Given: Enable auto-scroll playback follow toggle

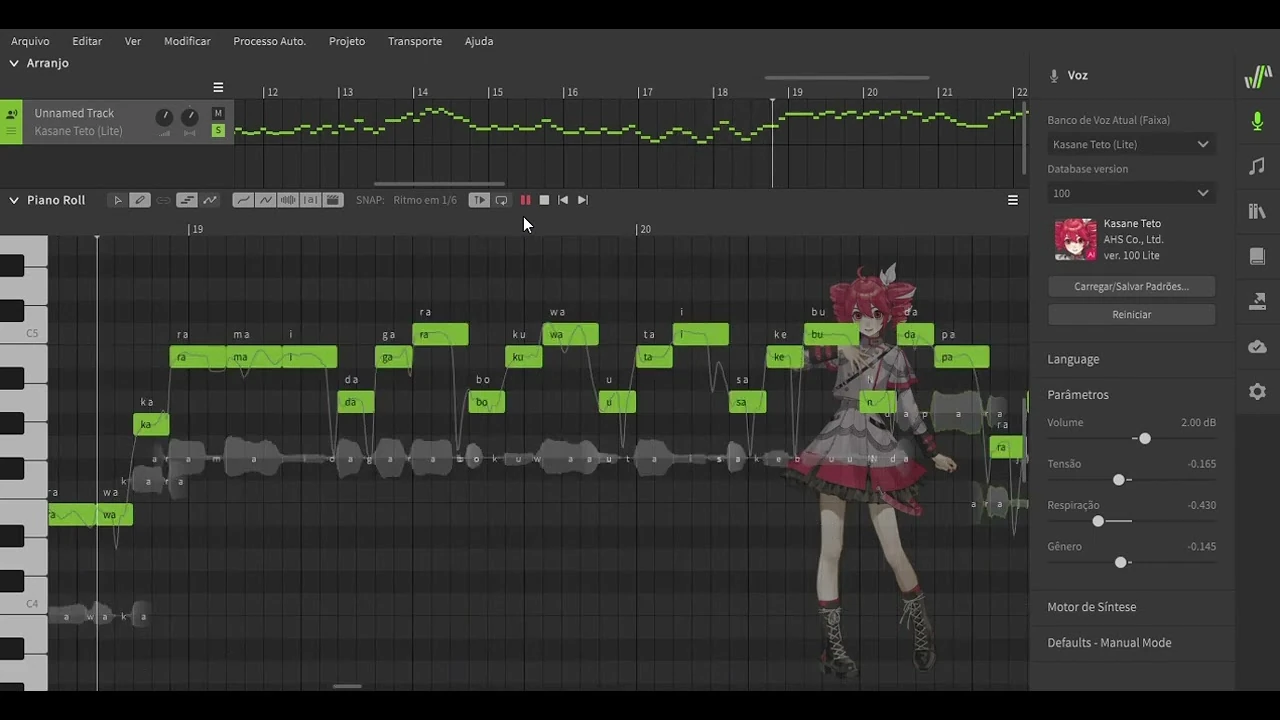Looking at the screenshot, I should tap(479, 200).
